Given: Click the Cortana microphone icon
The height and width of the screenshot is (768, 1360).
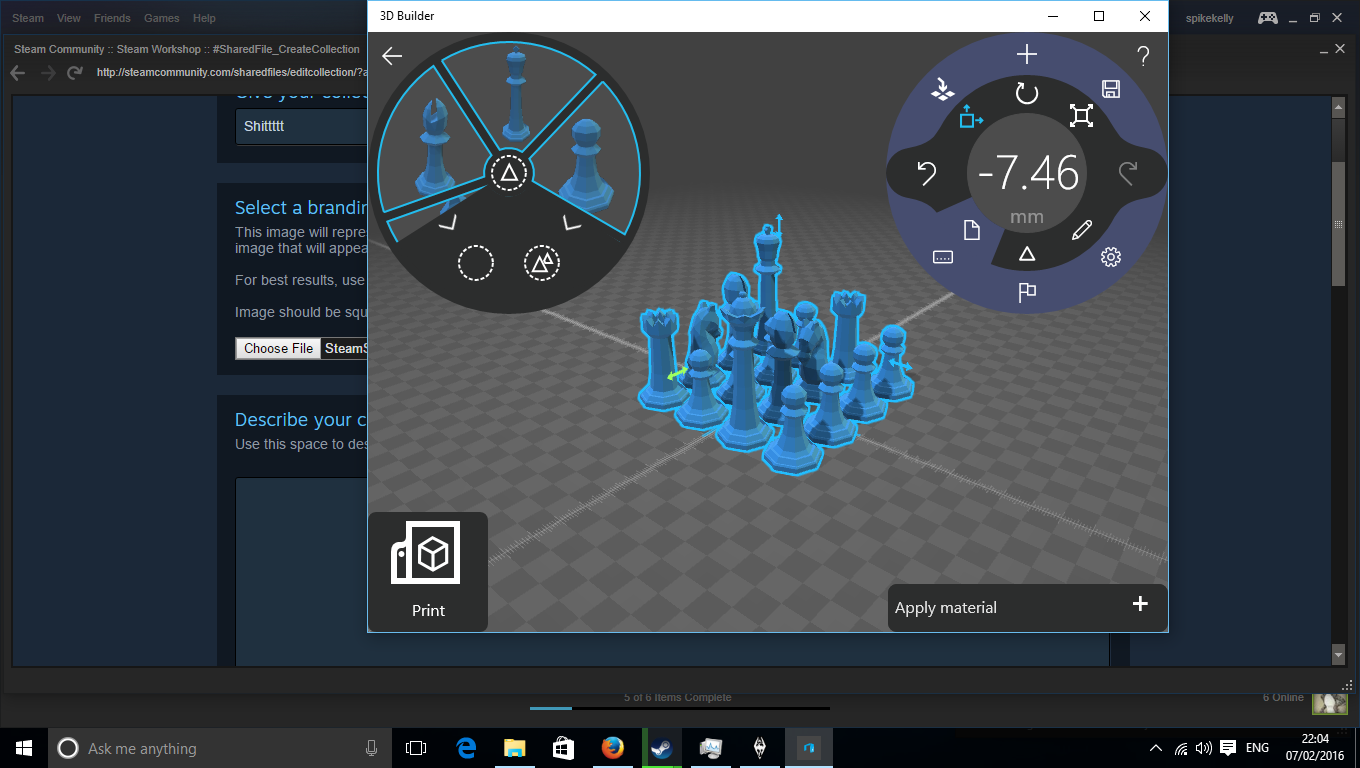Looking at the screenshot, I should (x=371, y=748).
